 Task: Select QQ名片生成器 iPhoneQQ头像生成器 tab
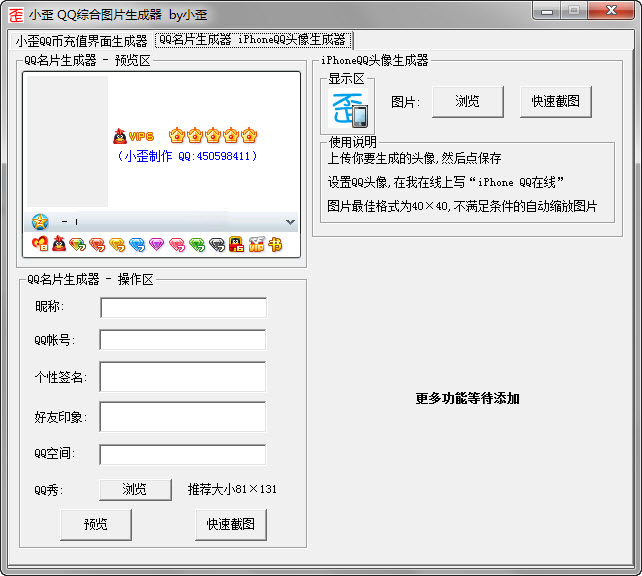click(253, 40)
